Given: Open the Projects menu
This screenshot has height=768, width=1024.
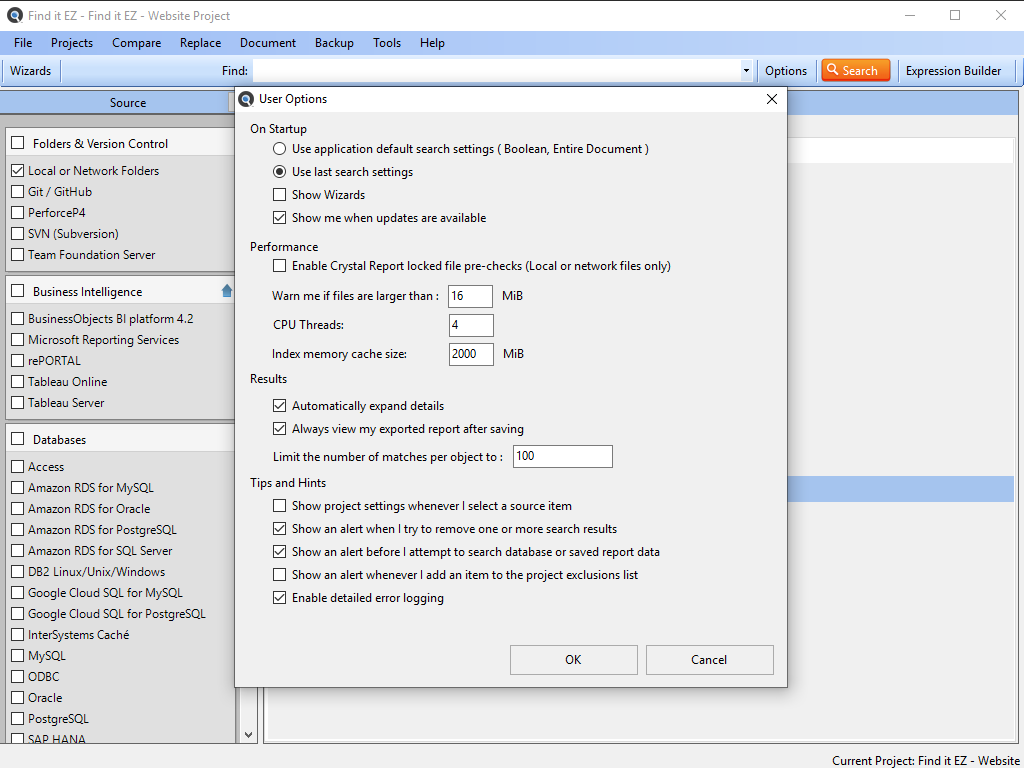Looking at the screenshot, I should pyautogui.click(x=72, y=43).
